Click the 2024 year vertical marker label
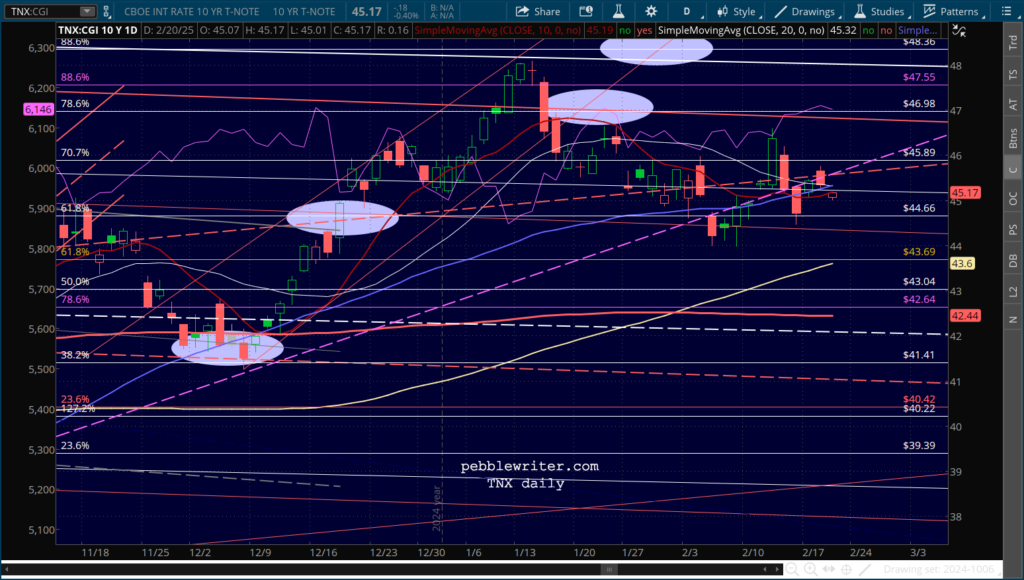Screen dimensions: 1024x580 437,508
